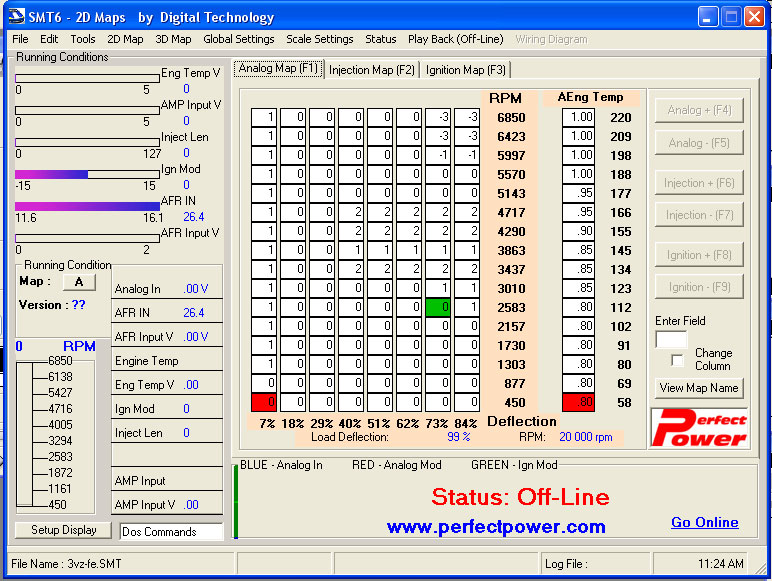Image resolution: width=772 pixels, height=581 pixels.
Task: Click the RPM column header
Action: click(505, 98)
